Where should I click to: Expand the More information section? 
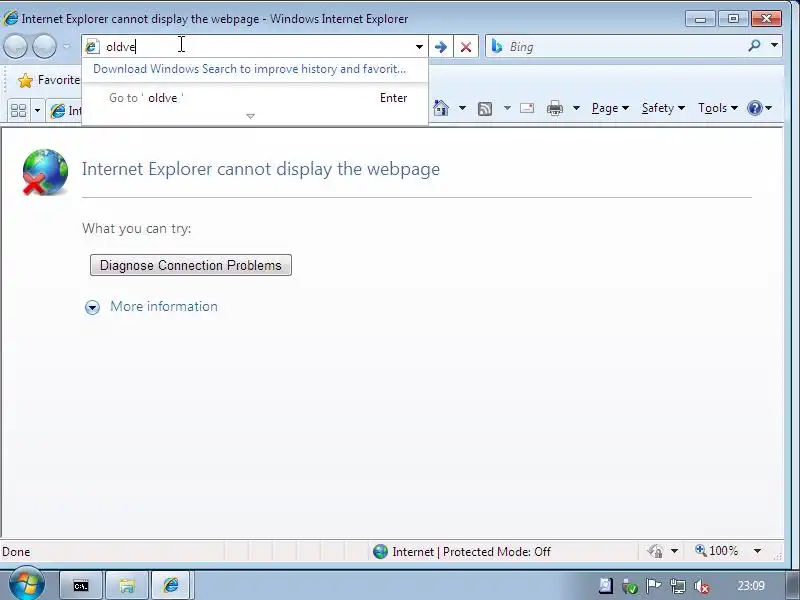pyautogui.click(x=92, y=307)
